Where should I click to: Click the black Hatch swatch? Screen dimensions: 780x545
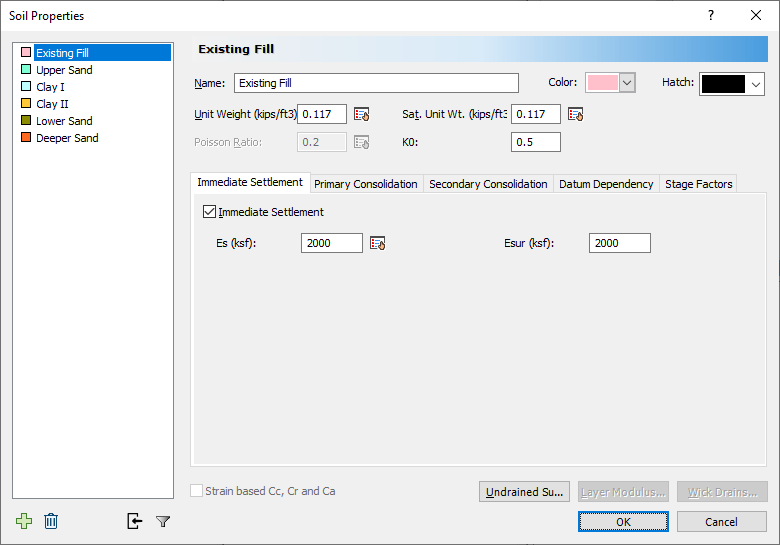(723, 84)
